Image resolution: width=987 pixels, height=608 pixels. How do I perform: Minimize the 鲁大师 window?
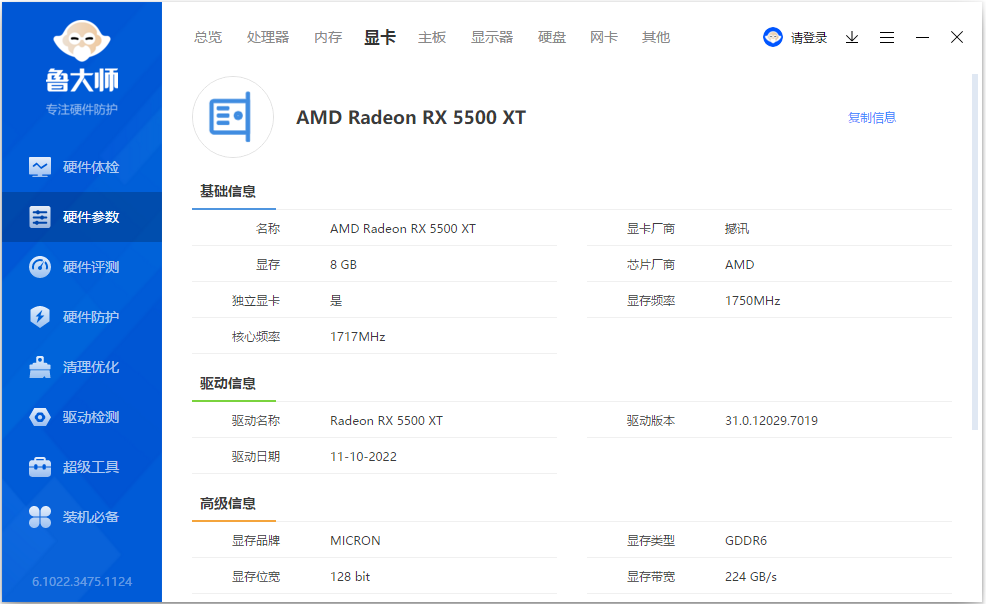tap(922, 38)
